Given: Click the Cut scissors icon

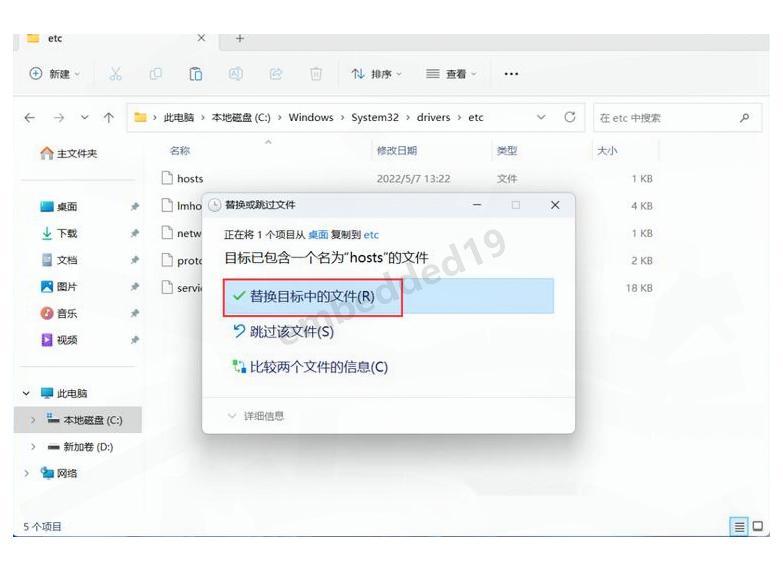Looking at the screenshot, I should (115, 74).
